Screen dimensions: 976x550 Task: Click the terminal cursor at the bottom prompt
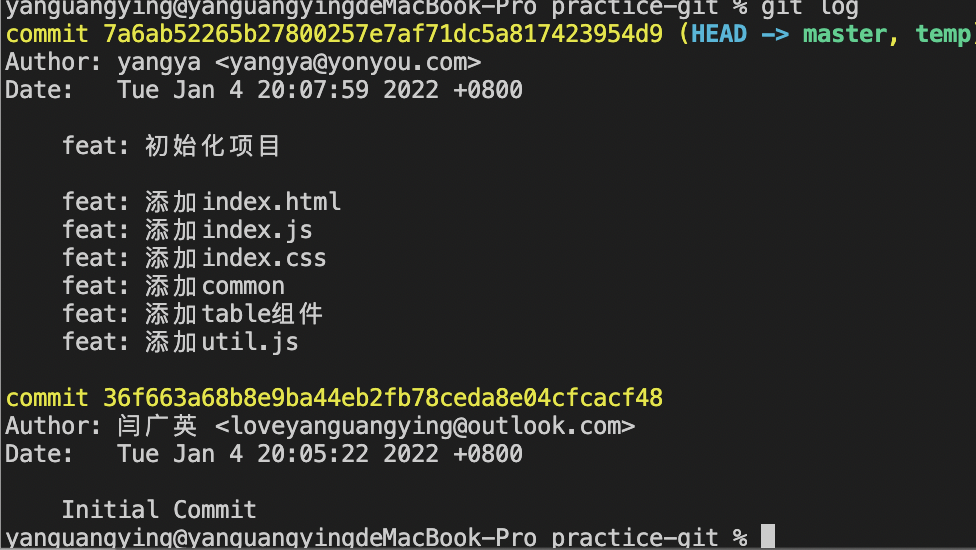click(x=768, y=536)
